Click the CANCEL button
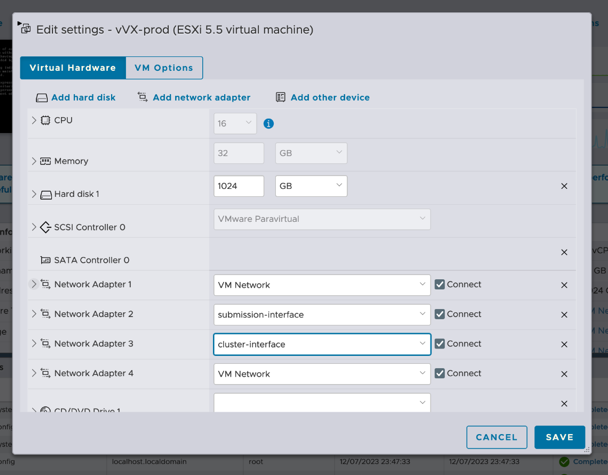The height and width of the screenshot is (475, 608). pos(496,437)
